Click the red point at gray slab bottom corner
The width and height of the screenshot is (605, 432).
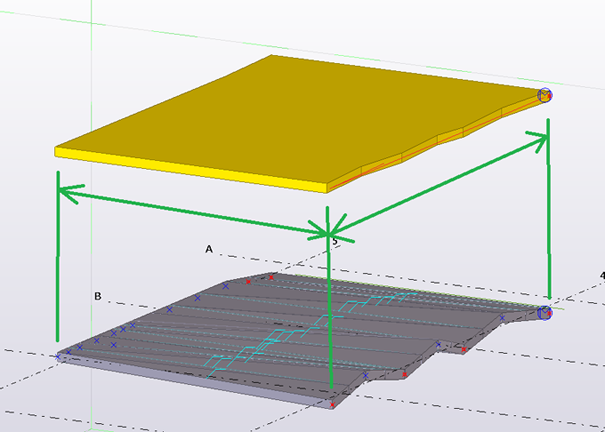click(x=333, y=405)
